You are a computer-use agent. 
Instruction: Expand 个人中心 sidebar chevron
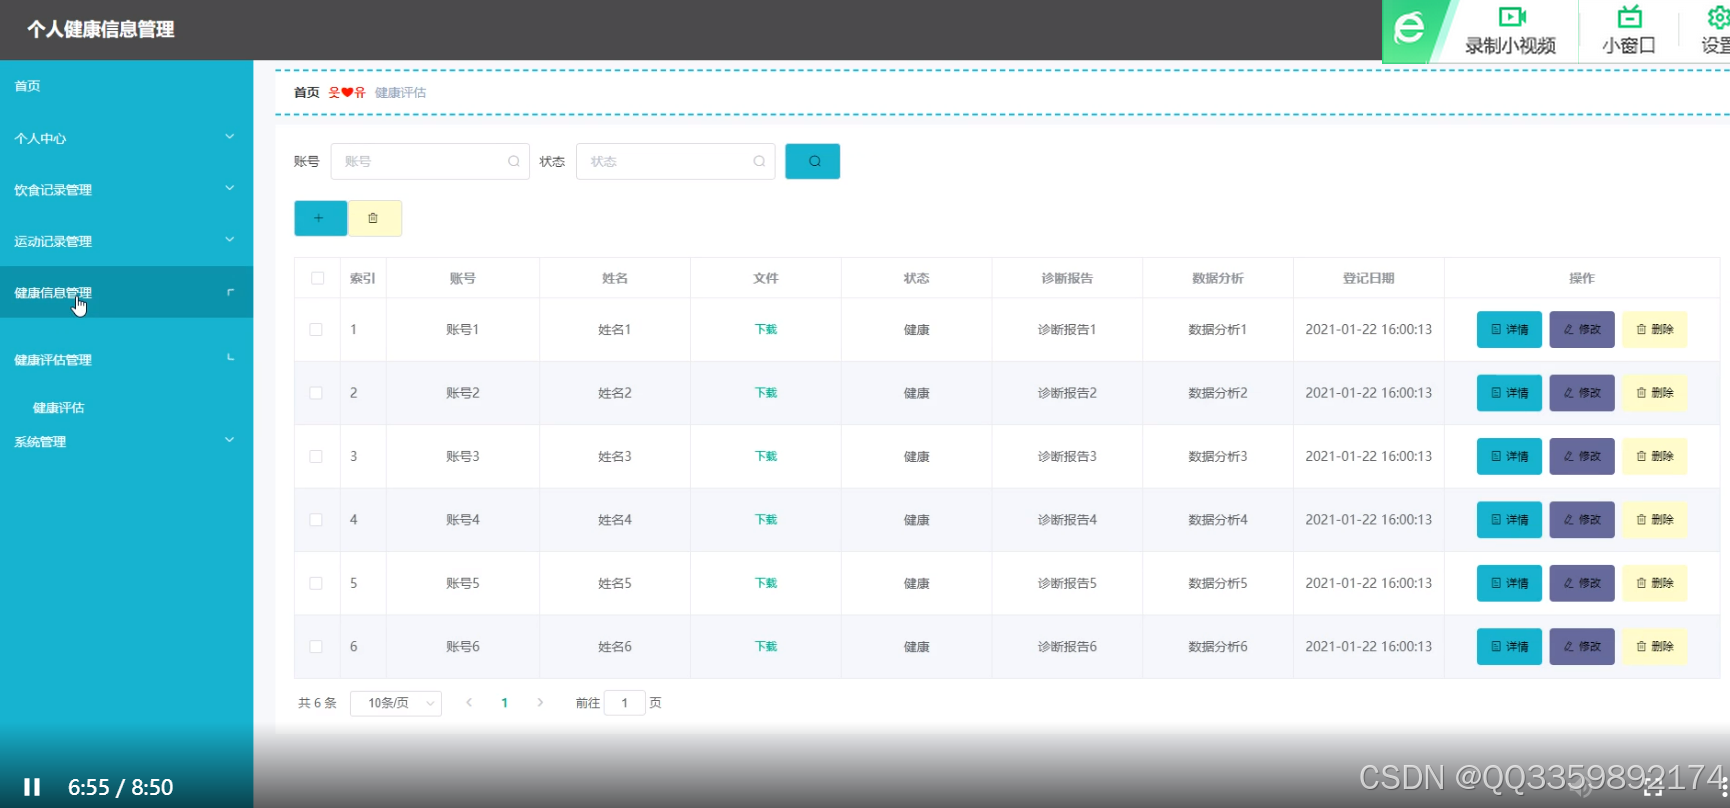pyautogui.click(x=229, y=137)
